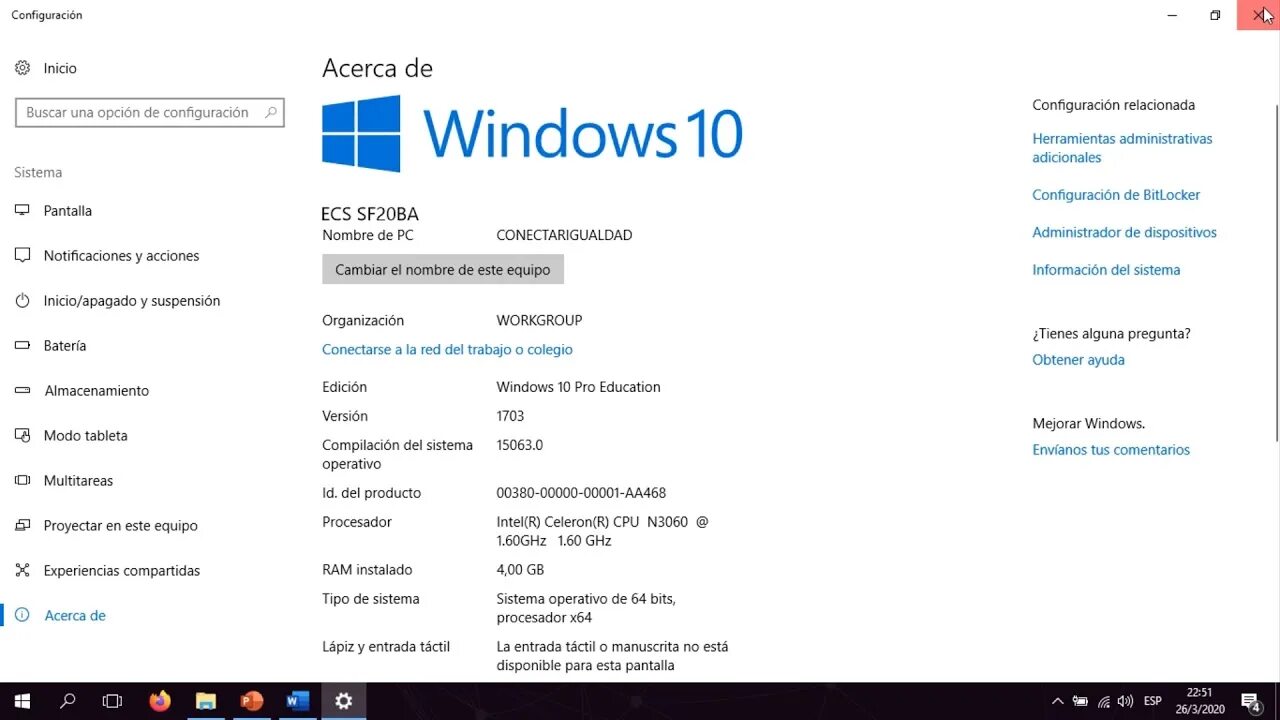This screenshot has height=720, width=1280.
Task: Click the Multitareas icon
Action: click(22, 481)
